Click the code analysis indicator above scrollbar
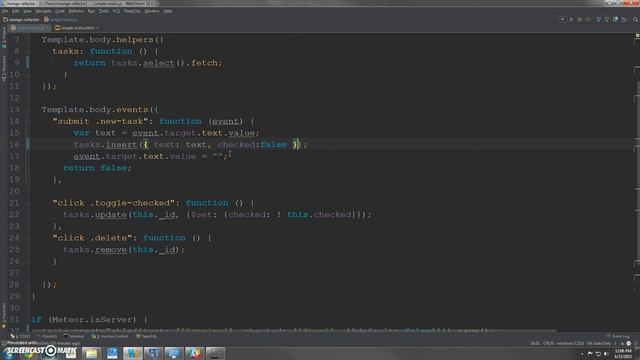 click(x=637, y=36)
